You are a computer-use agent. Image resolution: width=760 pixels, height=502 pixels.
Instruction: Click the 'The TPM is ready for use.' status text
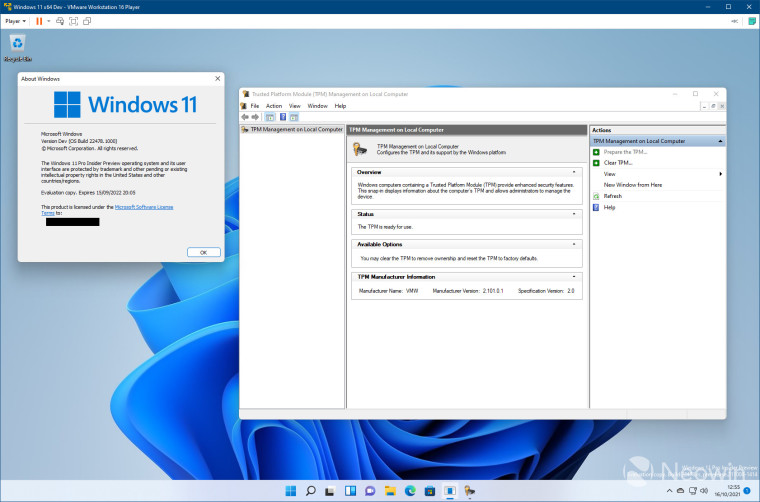[x=385, y=227]
